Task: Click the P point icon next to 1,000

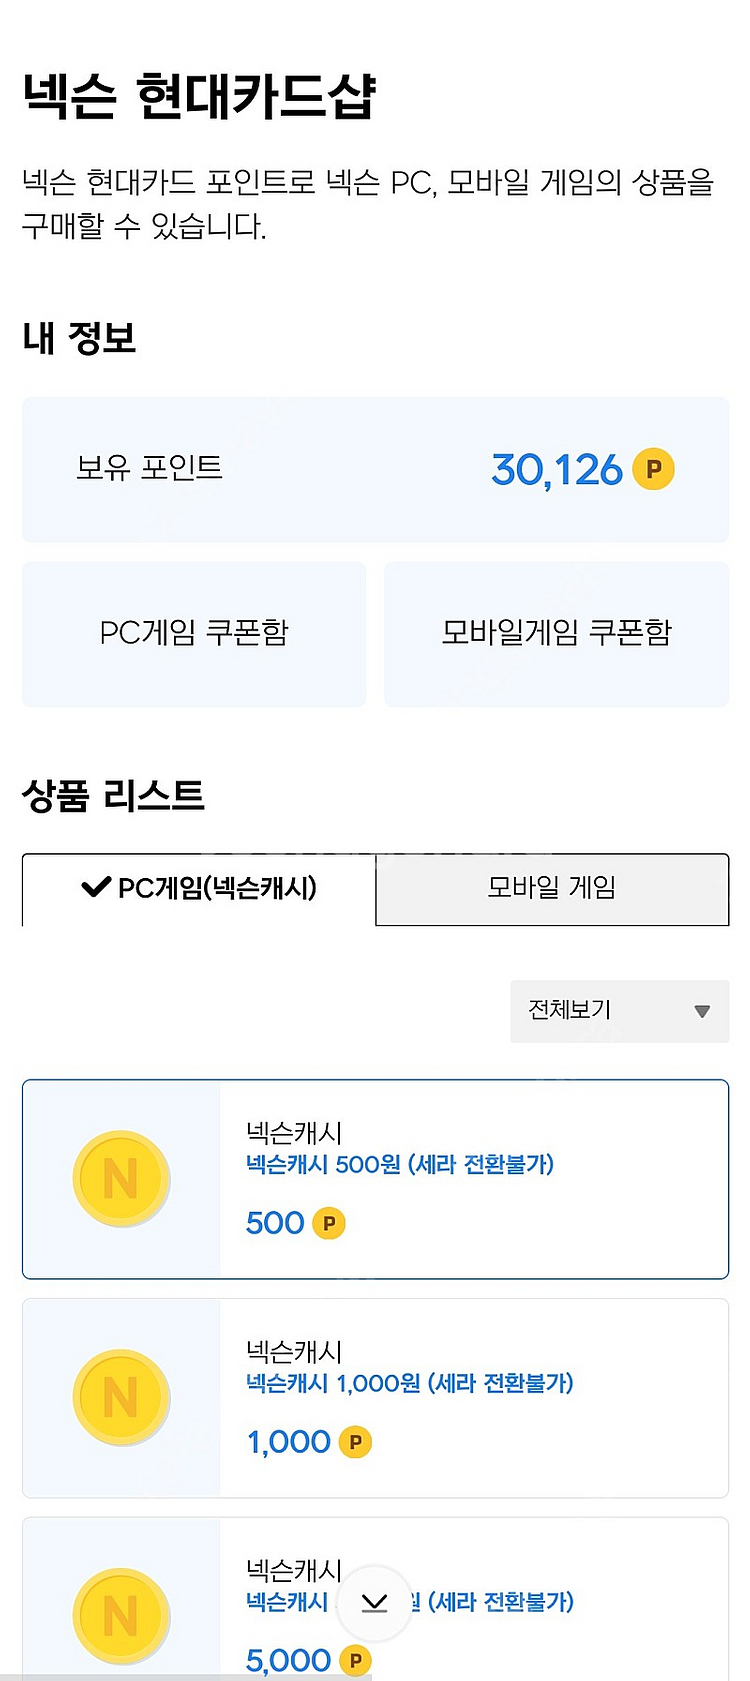Action: click(x=355, y=1442)
